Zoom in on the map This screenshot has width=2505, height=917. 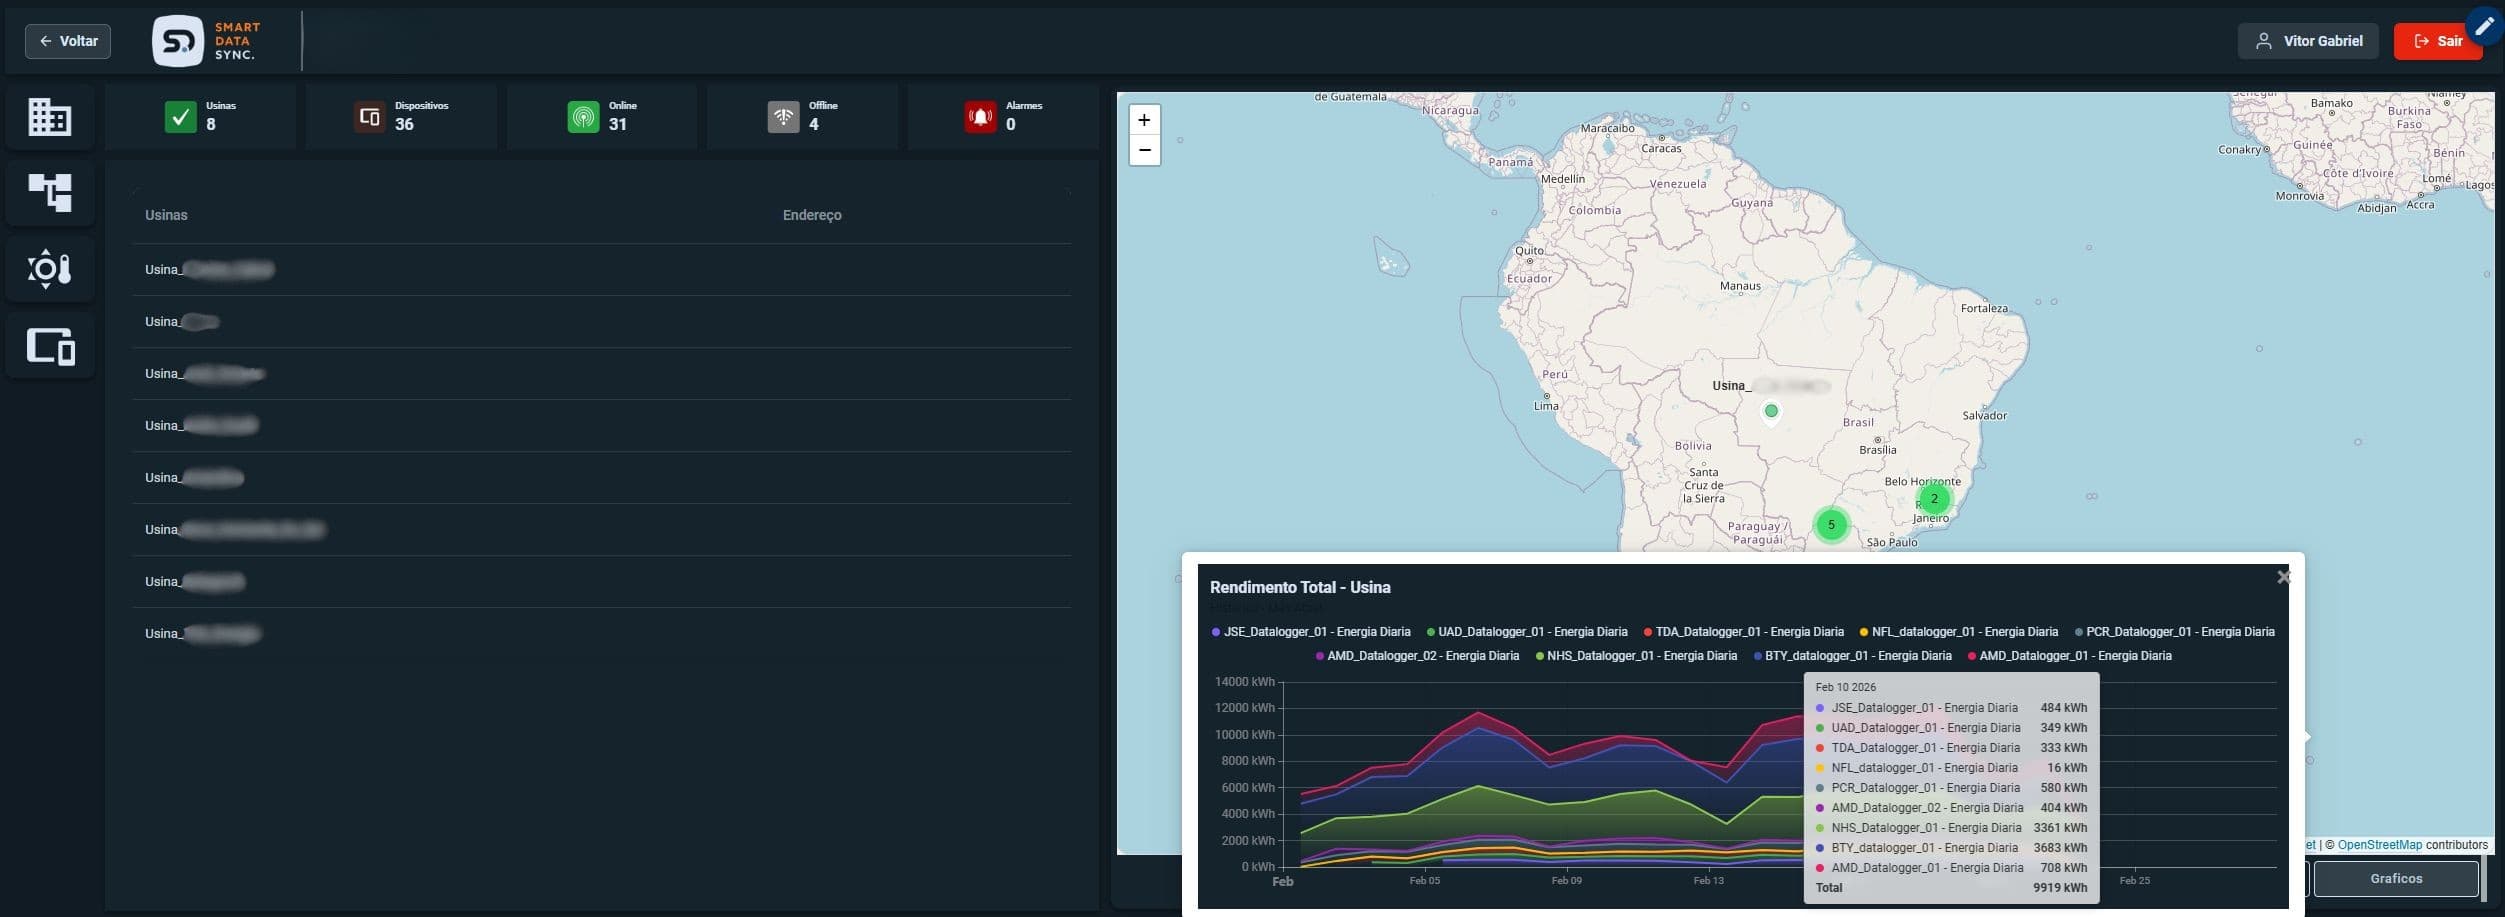coord(1144,120)
